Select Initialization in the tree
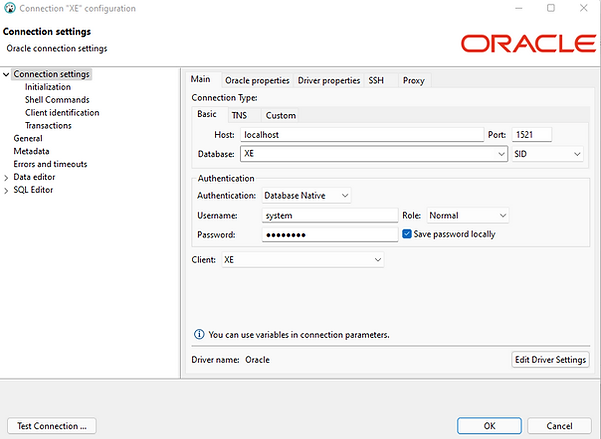Viewport: 601px width, 439px height. (48, 87)
